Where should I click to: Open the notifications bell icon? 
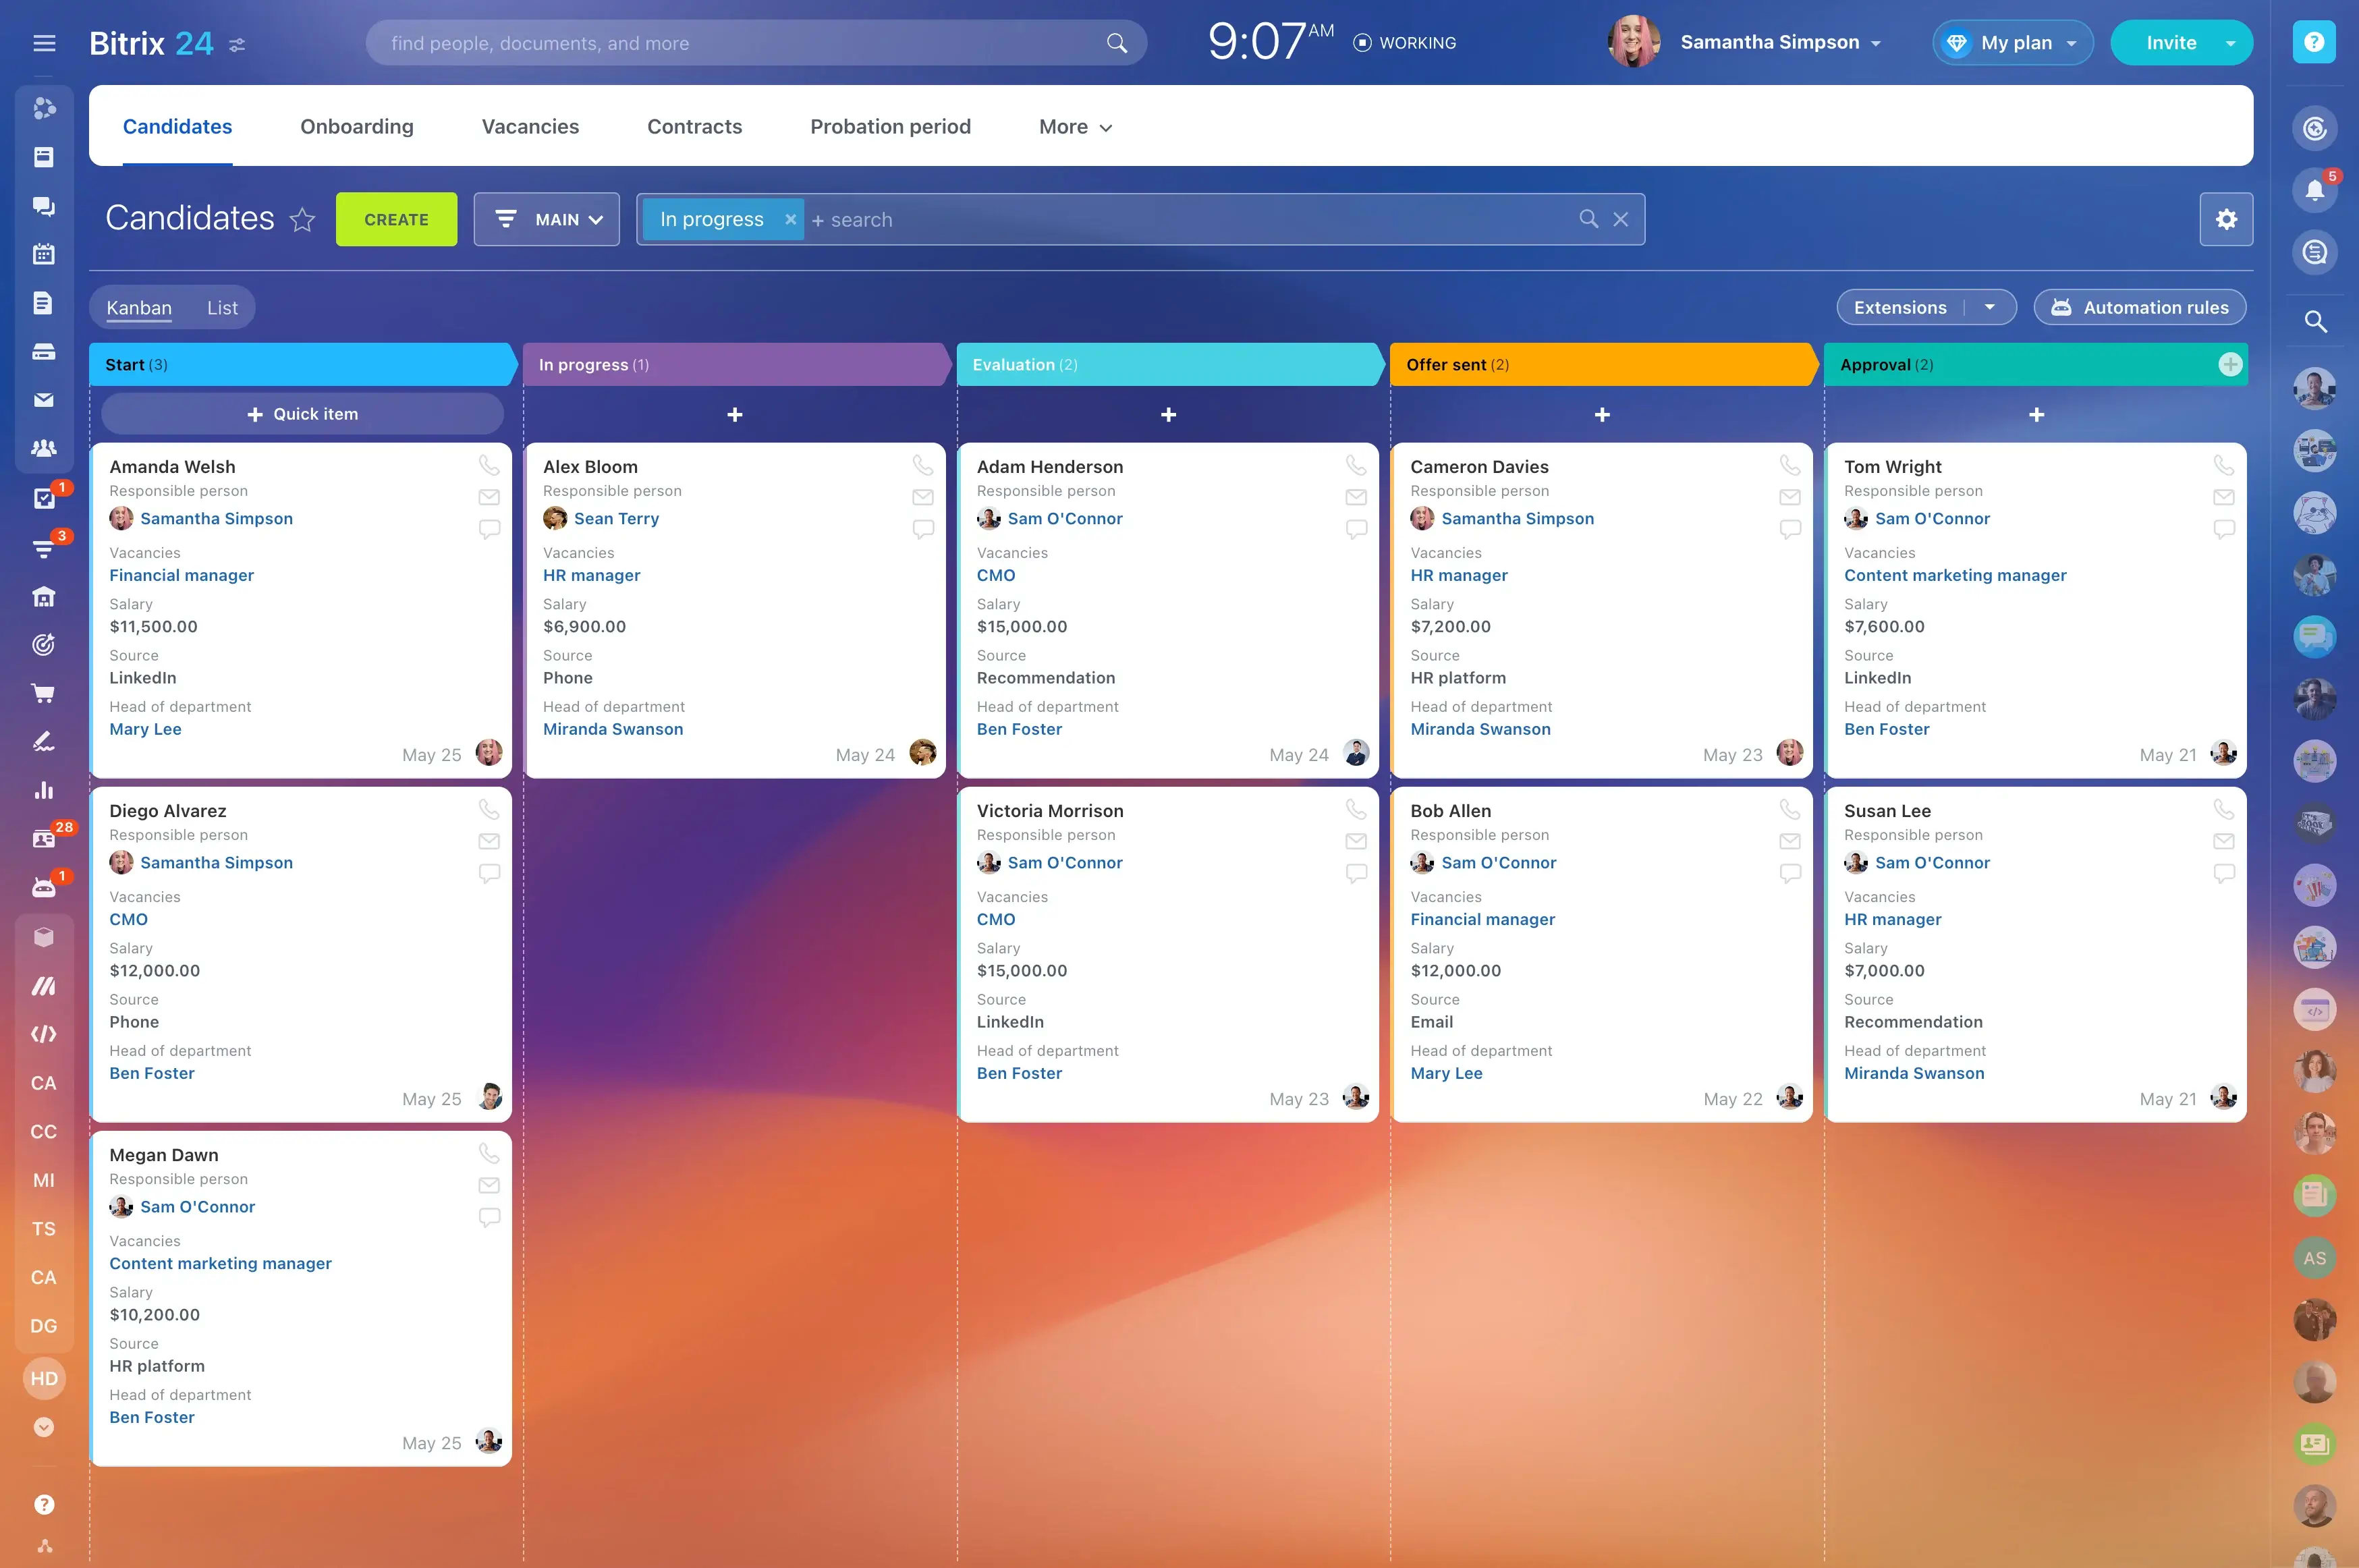(x=2314, y=190)
